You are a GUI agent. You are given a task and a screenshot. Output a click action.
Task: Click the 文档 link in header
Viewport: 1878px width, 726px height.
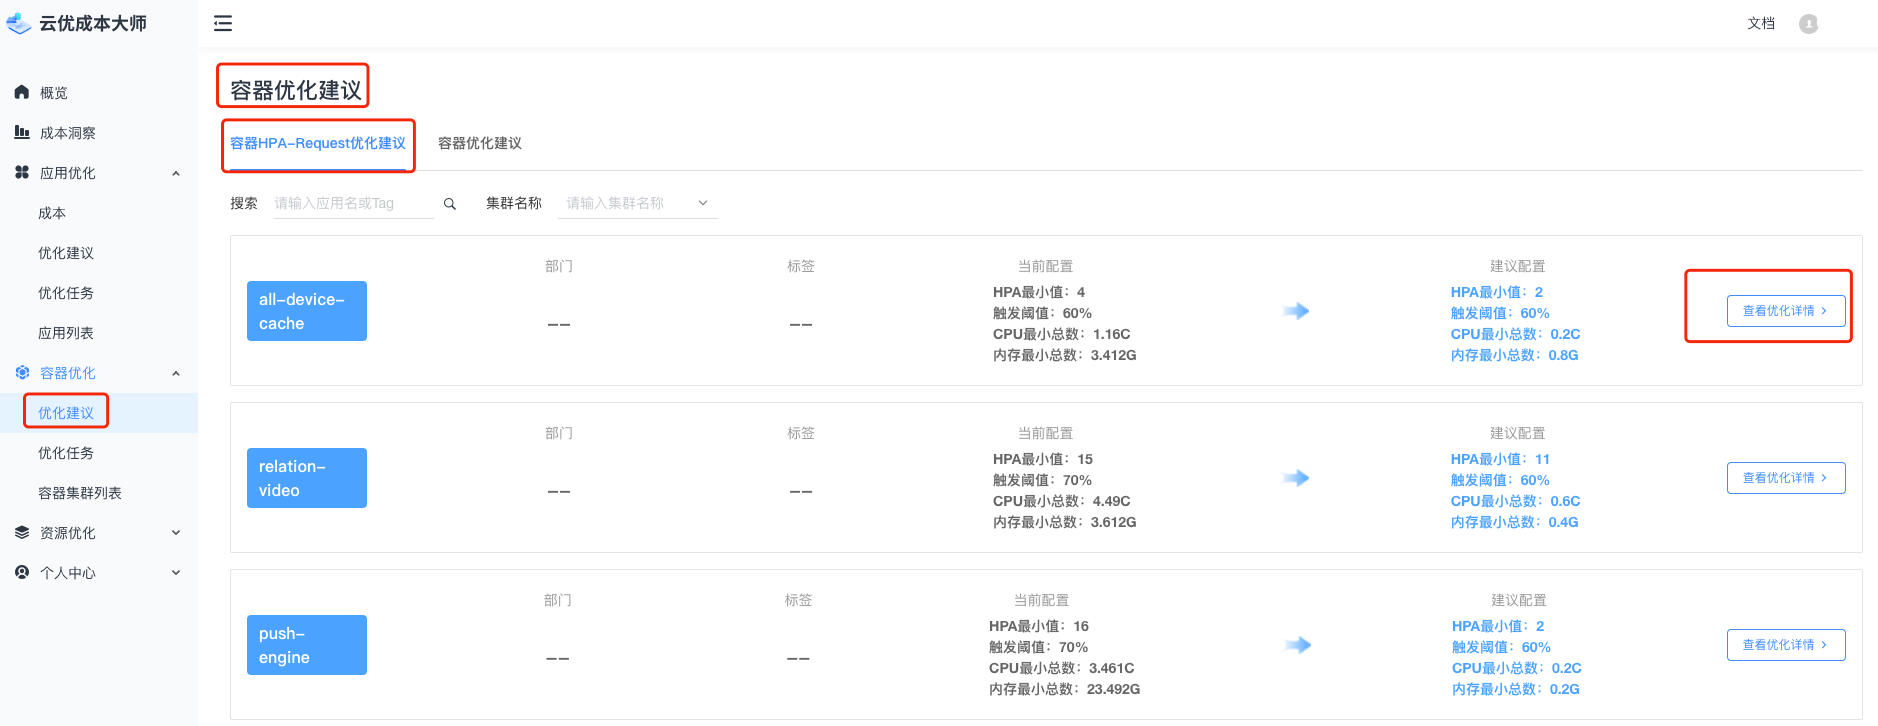point(1761,24)
